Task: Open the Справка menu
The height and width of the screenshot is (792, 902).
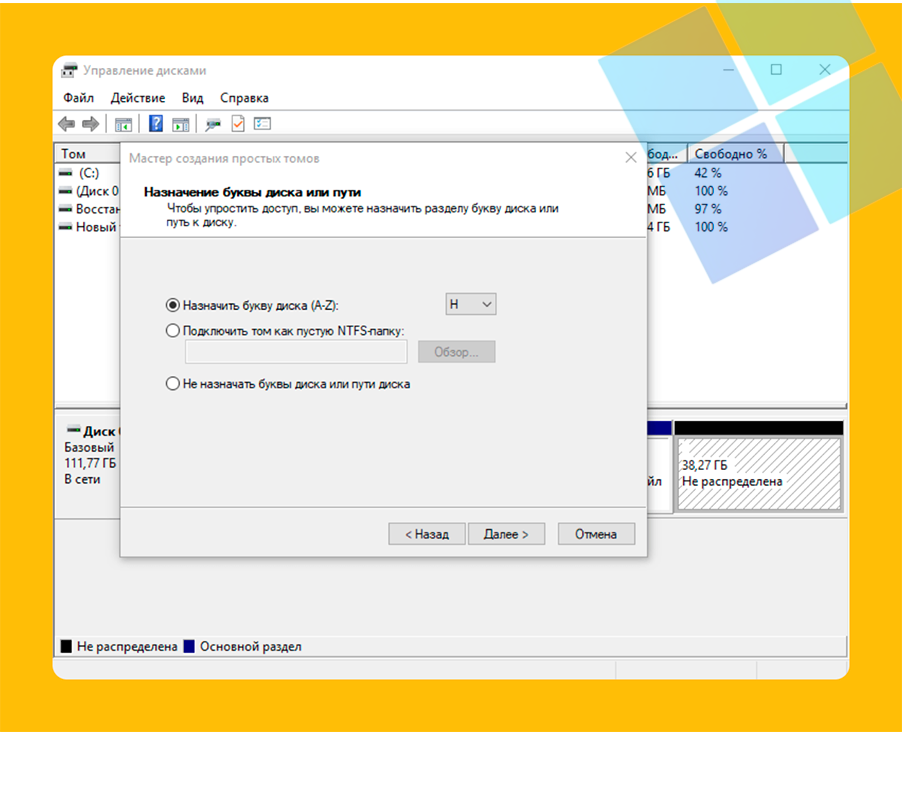Action: pyautogui.click(x=244, y=98)
